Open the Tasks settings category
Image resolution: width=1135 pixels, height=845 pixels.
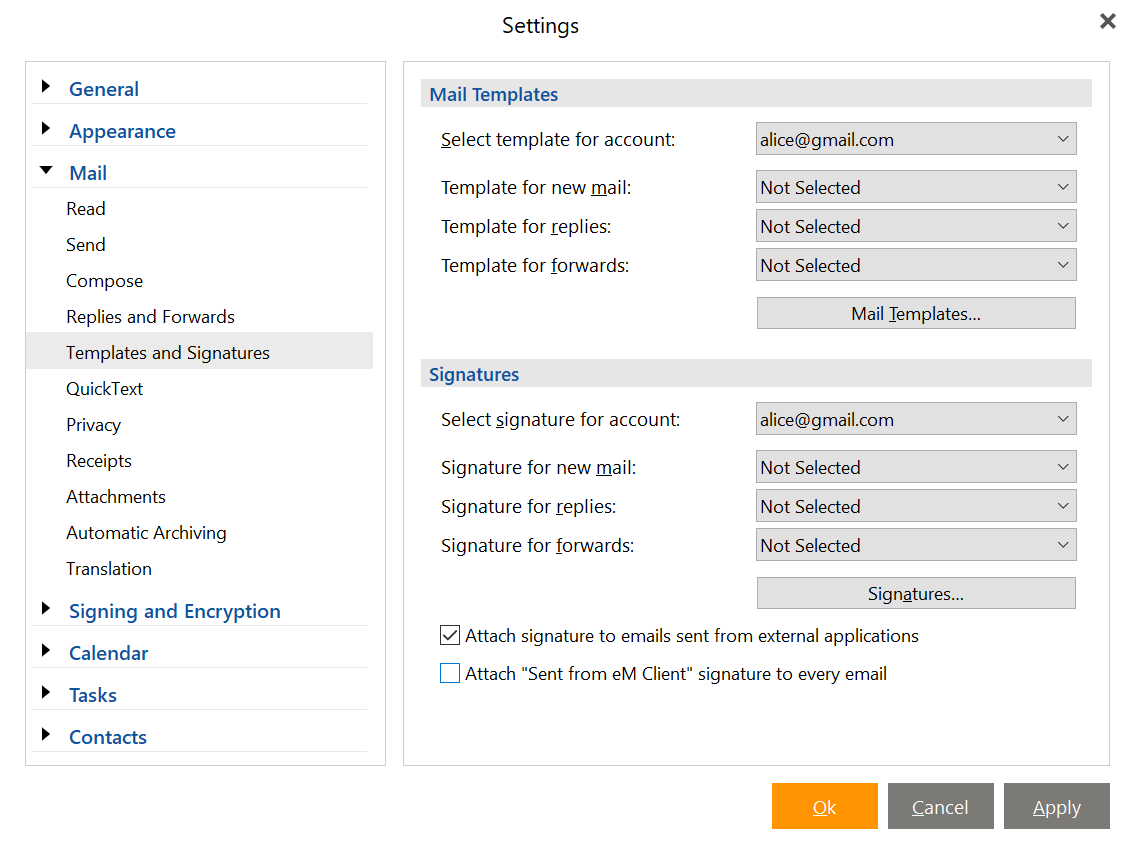pos(93,695)
